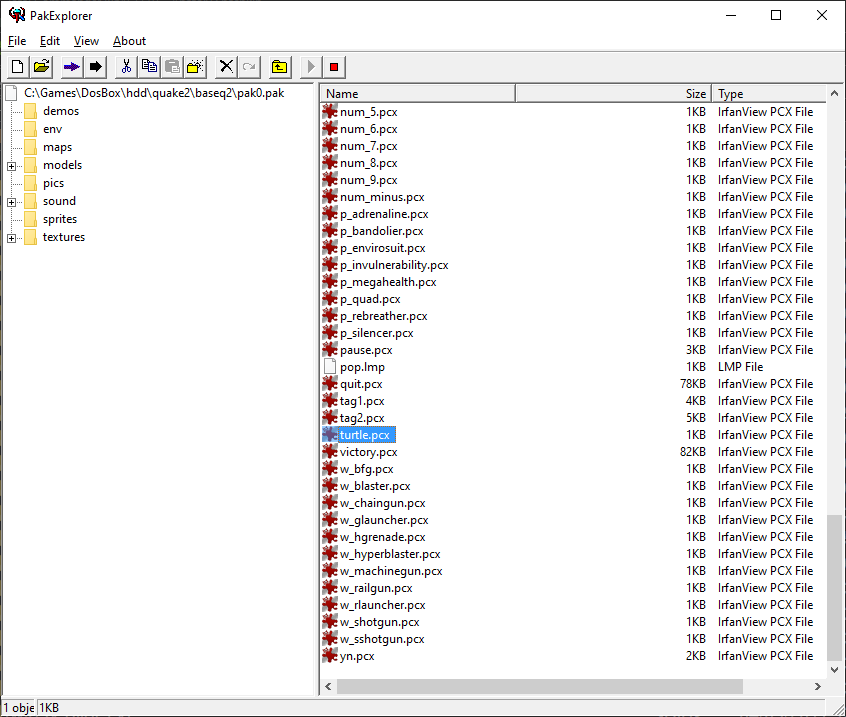Open the File menu
Image resolution: width=846 pixels, height=717 pixels.
pyautogui.click(x=17, y=41)
